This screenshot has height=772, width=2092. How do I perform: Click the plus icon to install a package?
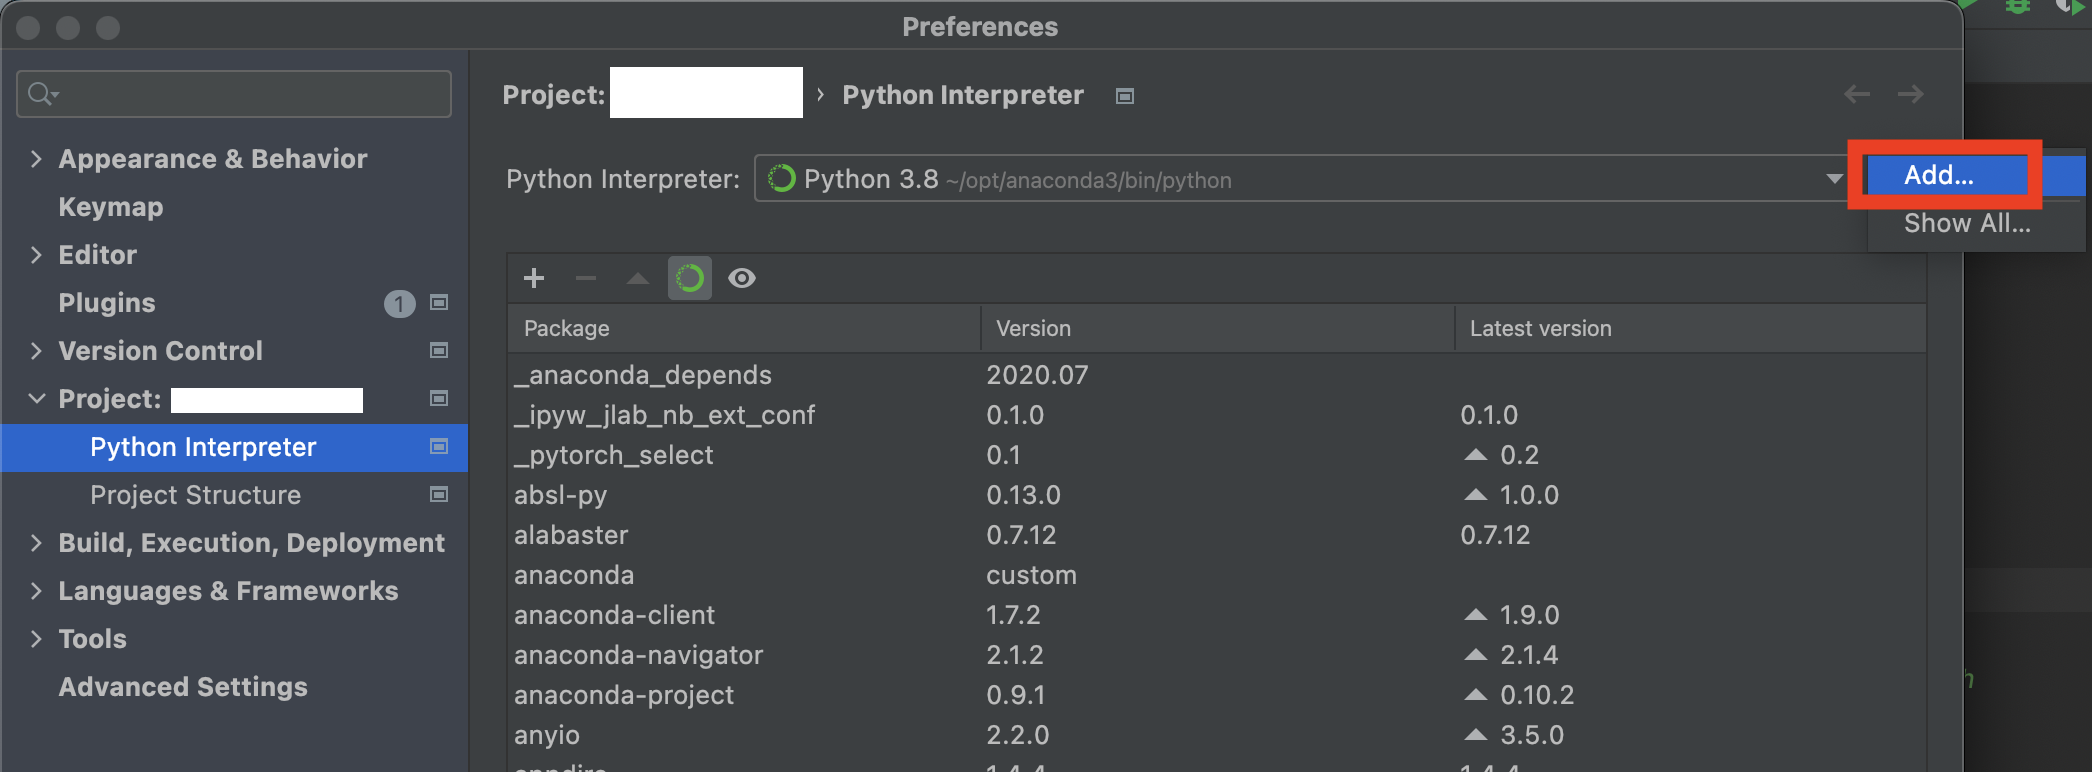click(x=534, y=278)
